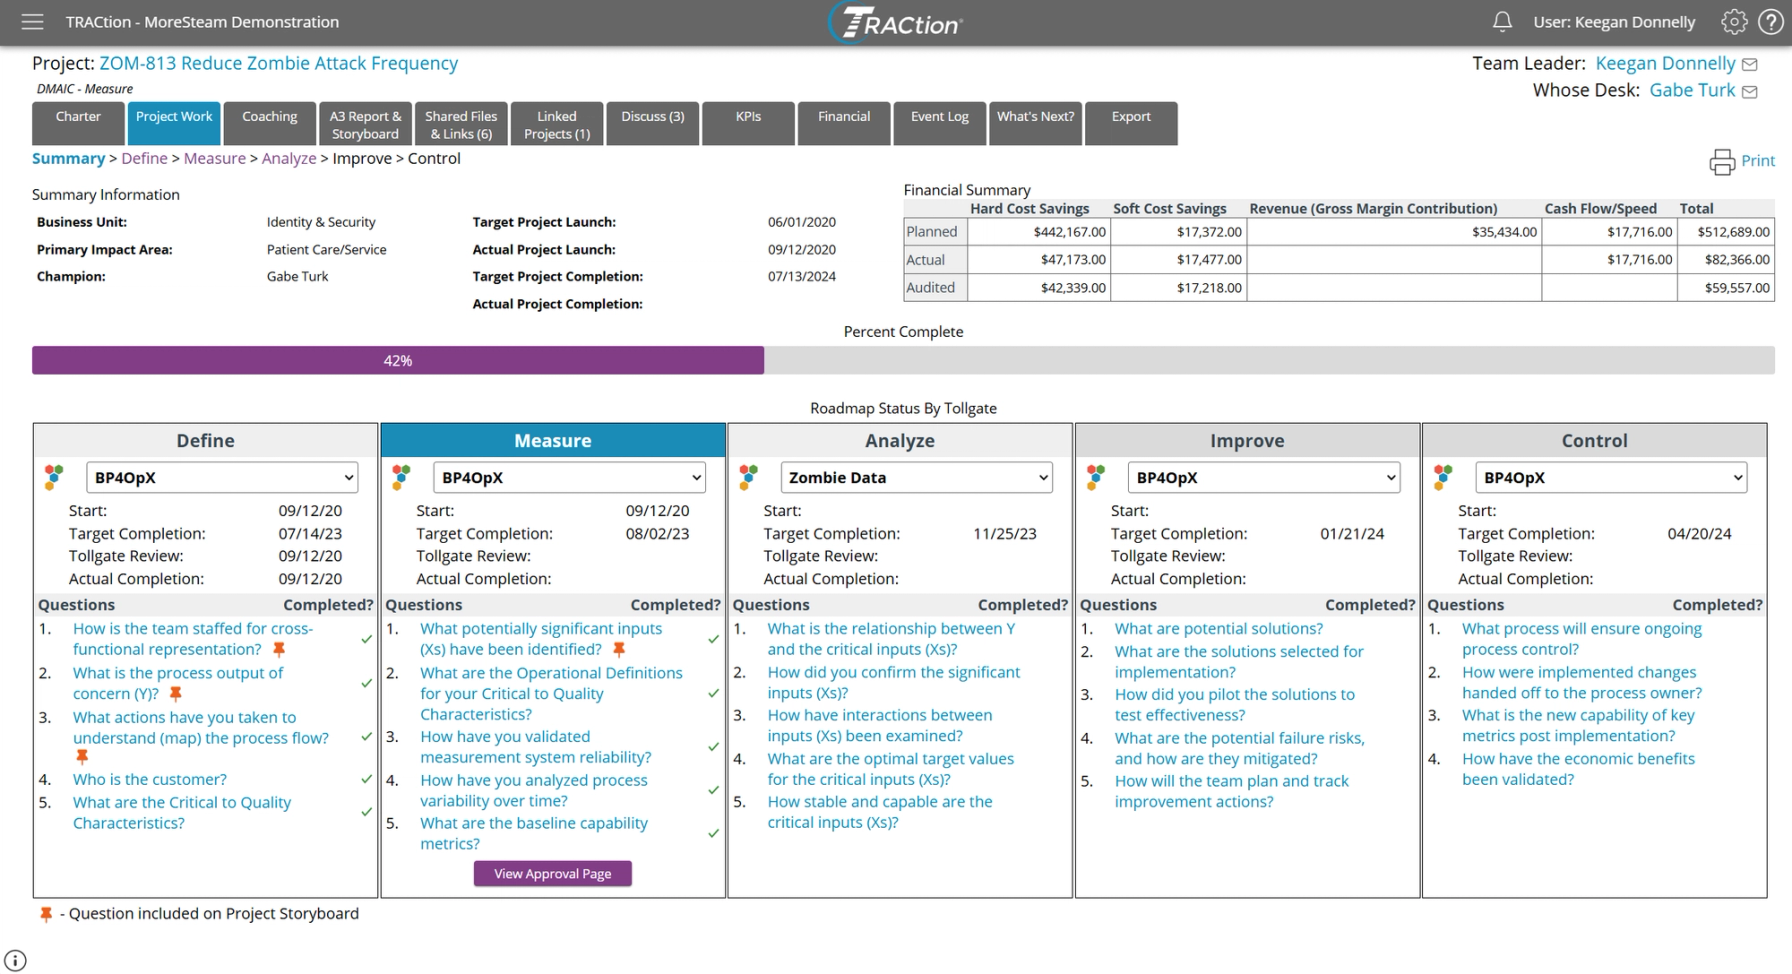
Task: Toggle completed check for Operational Definitions question
Action: point(713,693)
